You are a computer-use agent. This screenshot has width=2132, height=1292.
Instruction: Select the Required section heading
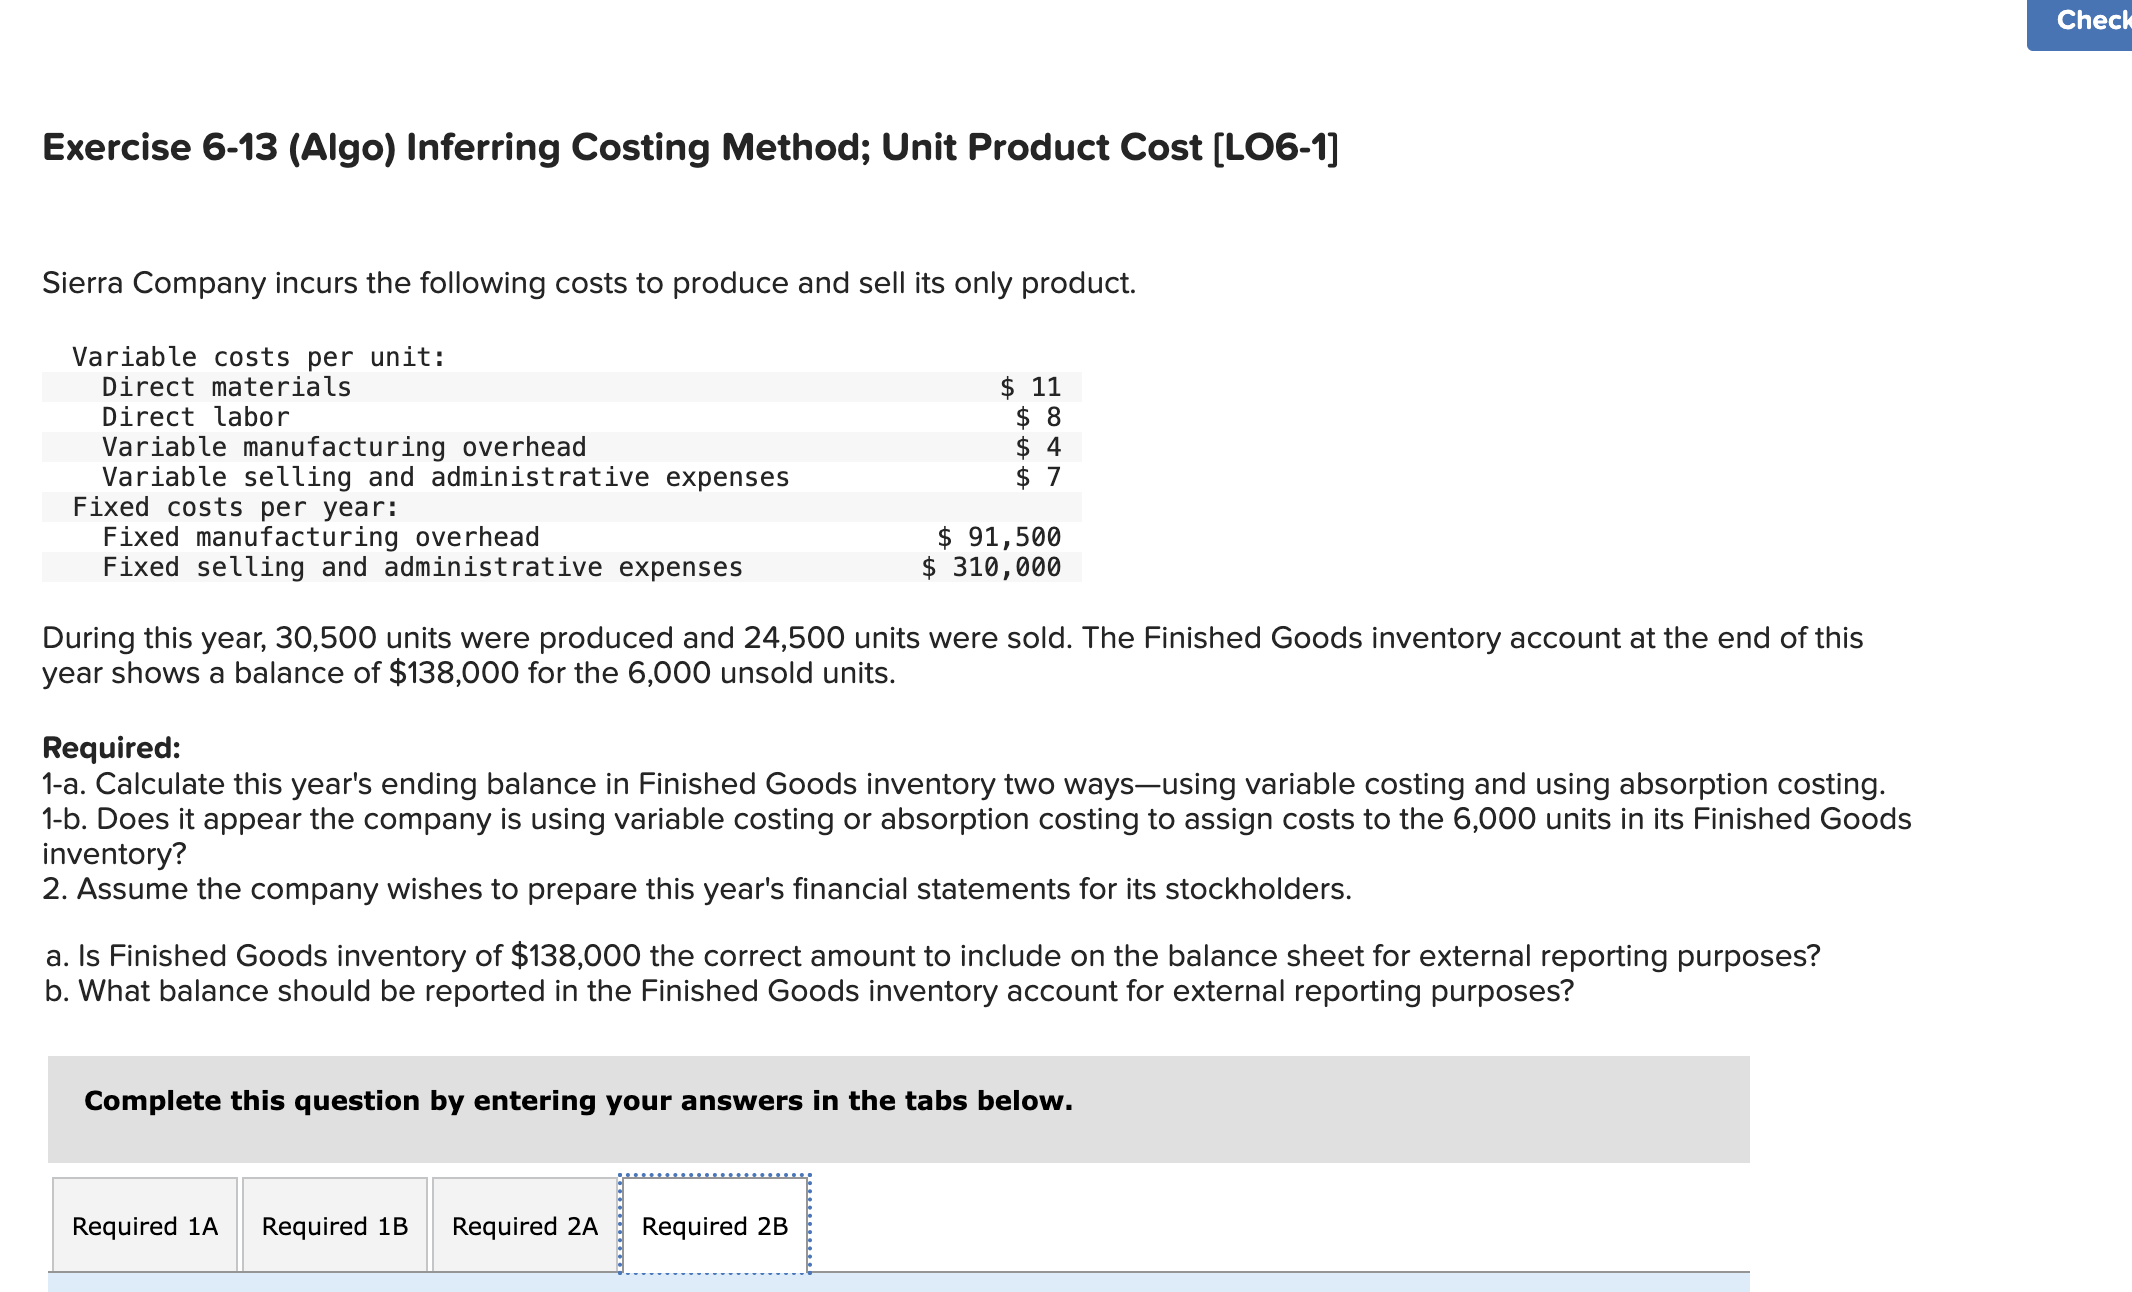click(x=110, y=749)
